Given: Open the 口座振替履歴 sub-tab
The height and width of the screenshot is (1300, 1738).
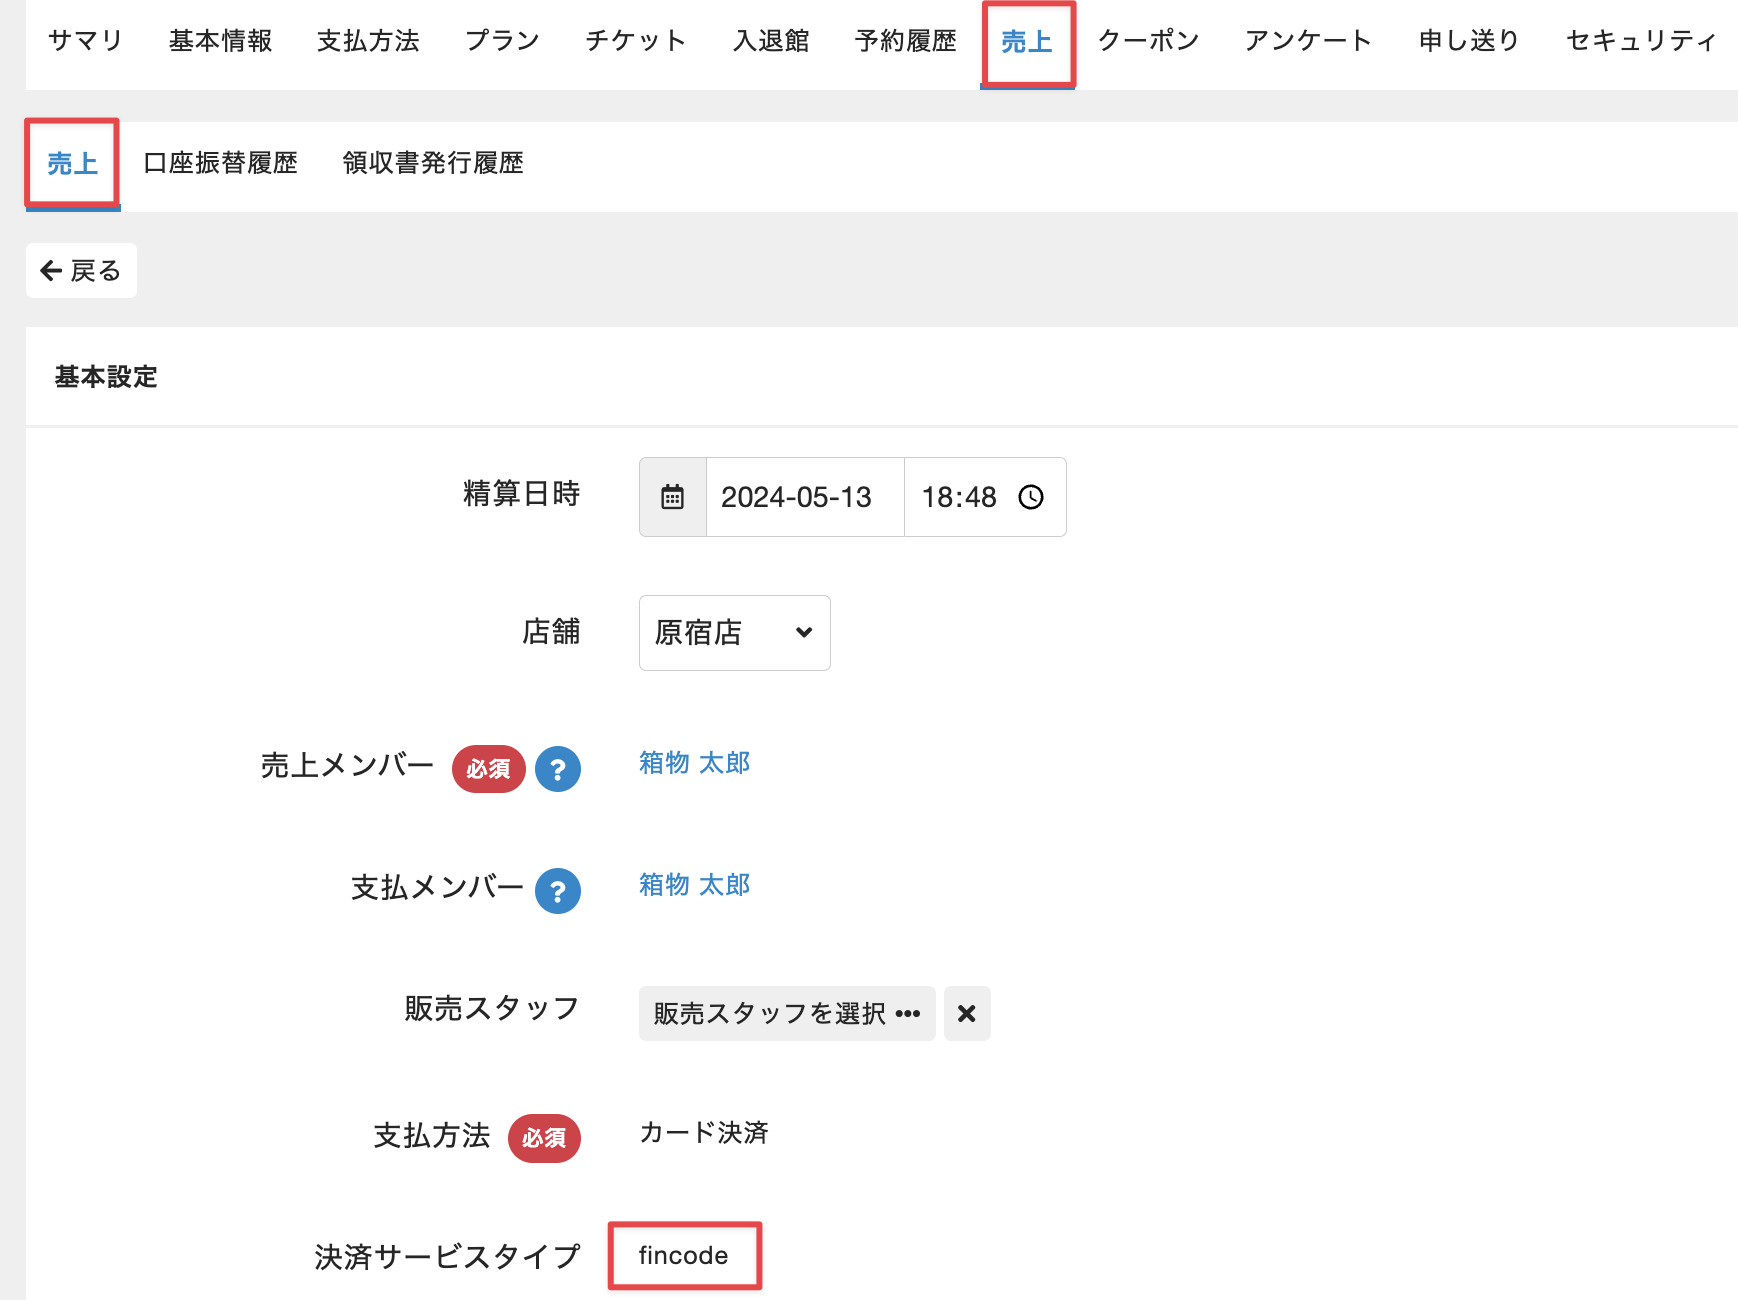Looking at the screenshot, I should pos(221,163).
